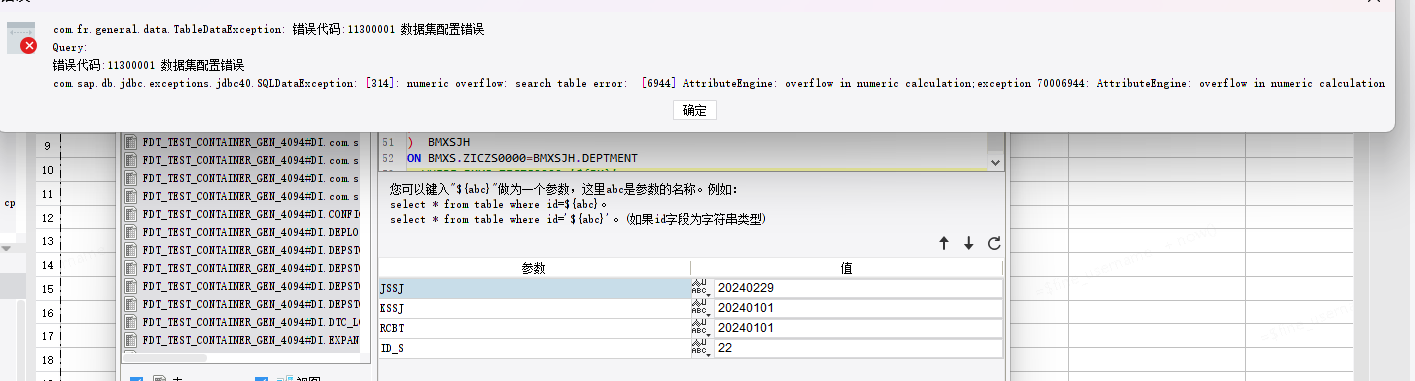Click the RCBT value field 20240101
The width and height of the screenshot is (1415, 381).
[857, 328]
